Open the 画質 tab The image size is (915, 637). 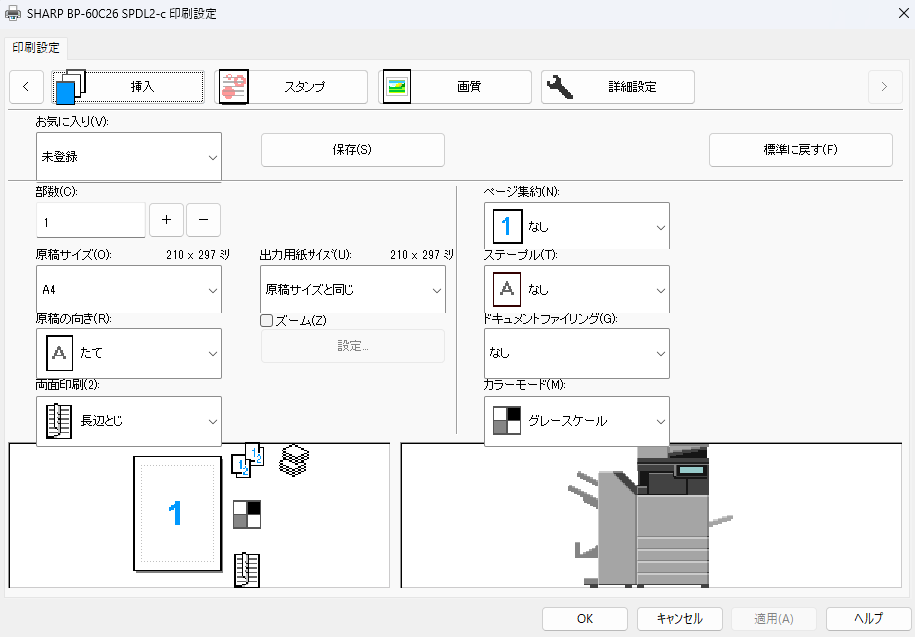pos(455,87)
